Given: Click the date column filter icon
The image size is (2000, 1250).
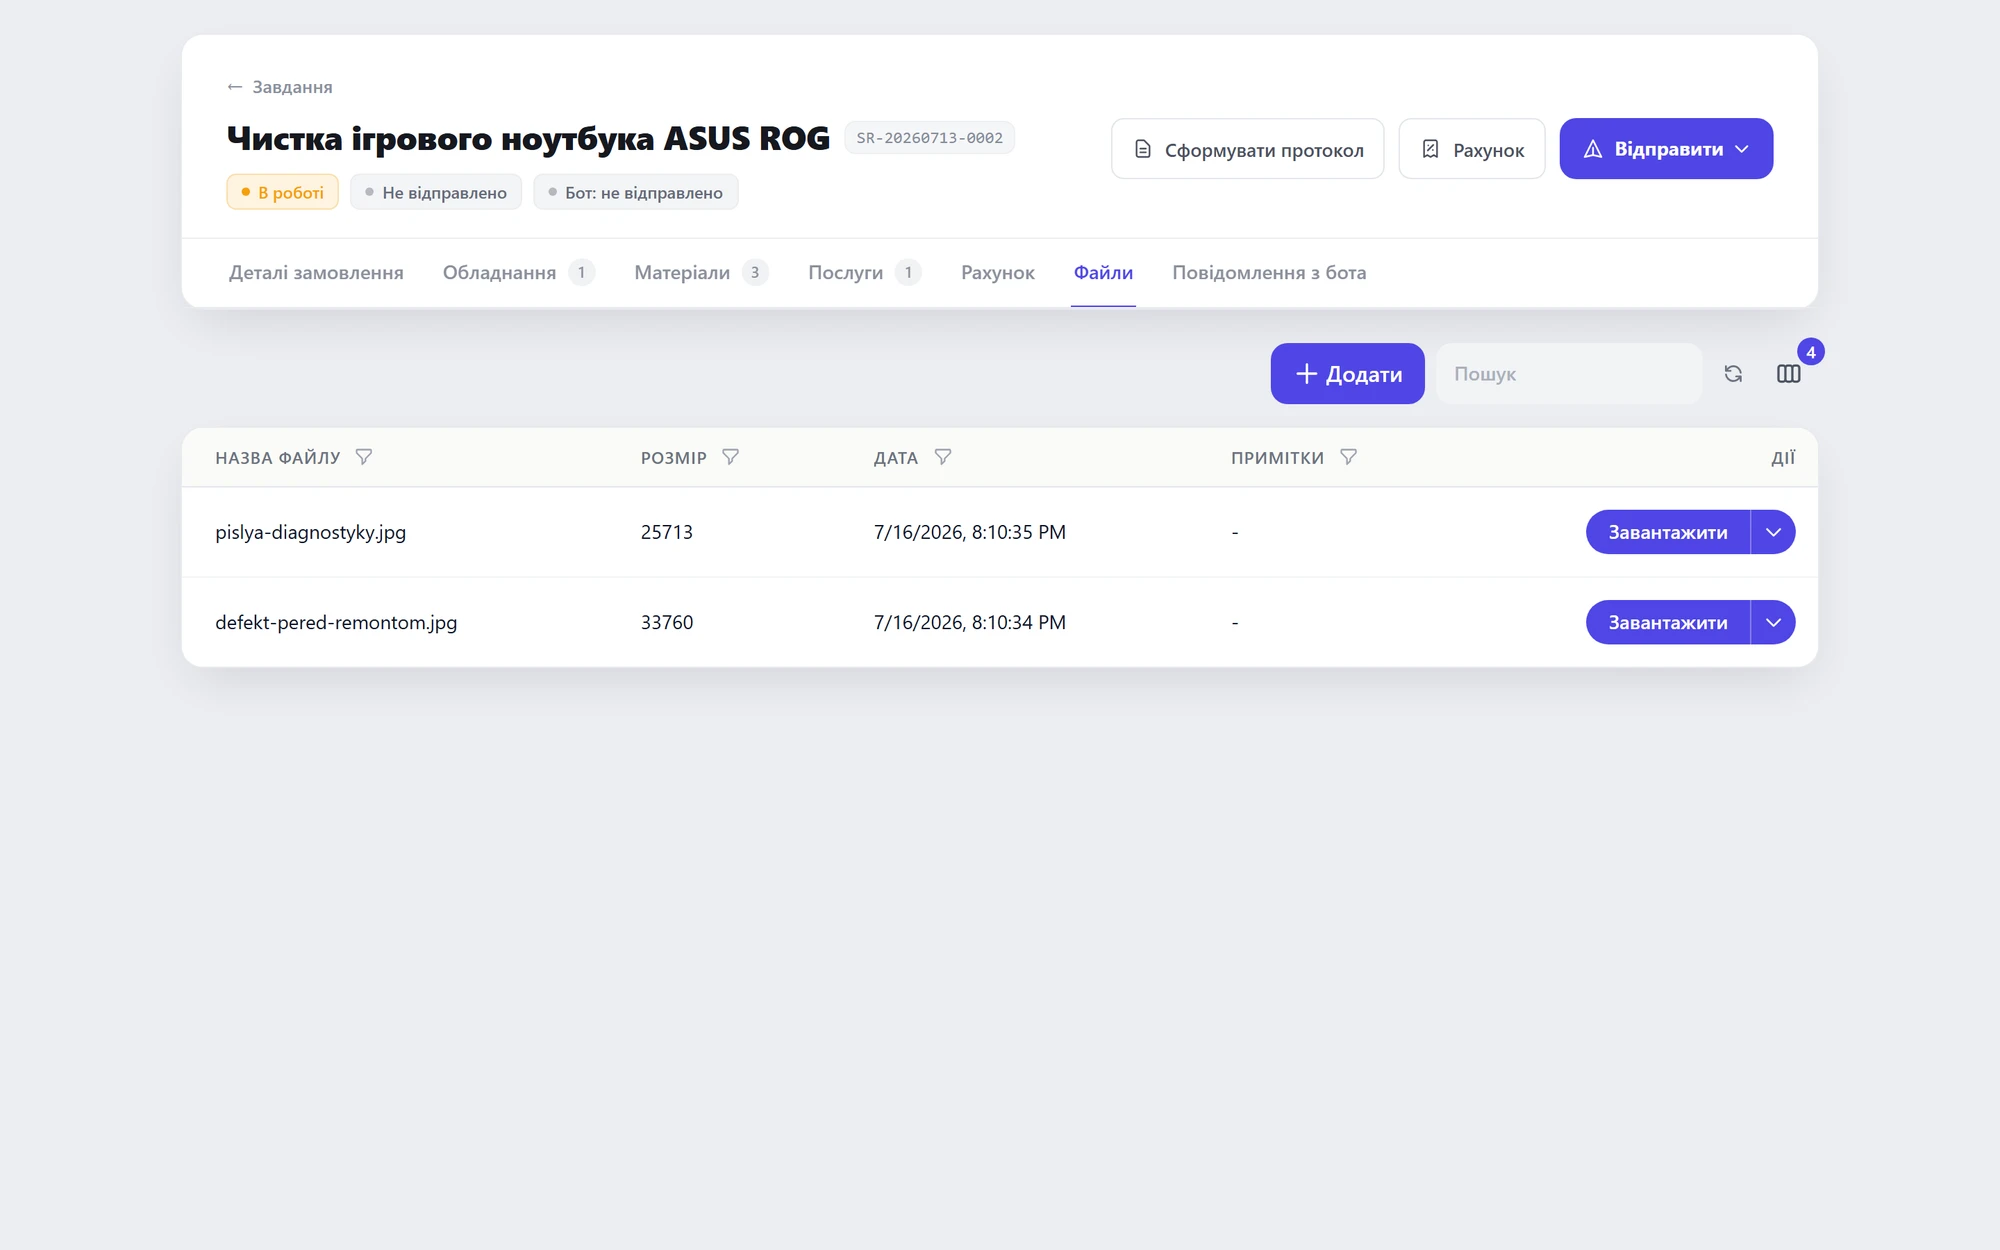Looking at the screenshot, I should tap(943, 457).
